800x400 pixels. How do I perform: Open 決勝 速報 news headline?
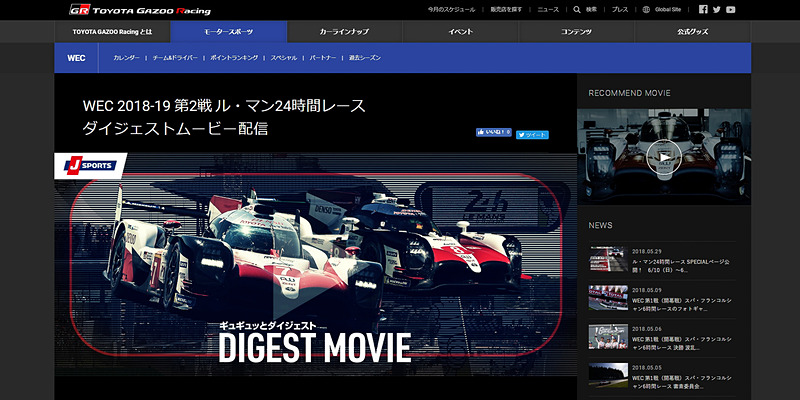[682, 343]
